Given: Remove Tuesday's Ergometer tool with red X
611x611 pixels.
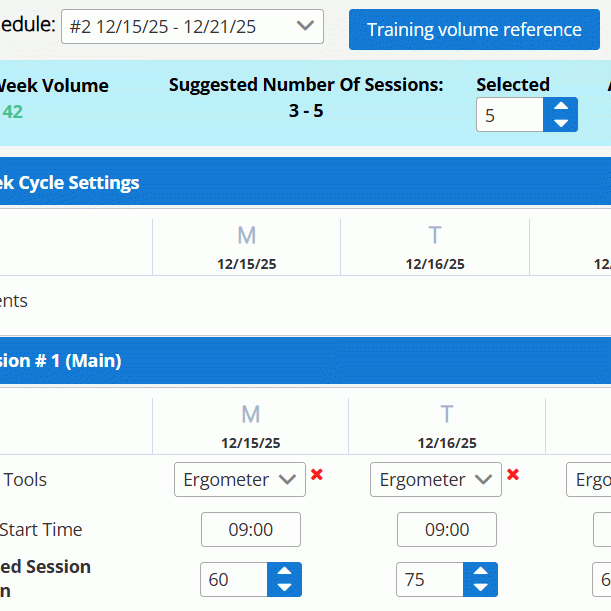Looking at the screenshot, I should coord(513,475).
